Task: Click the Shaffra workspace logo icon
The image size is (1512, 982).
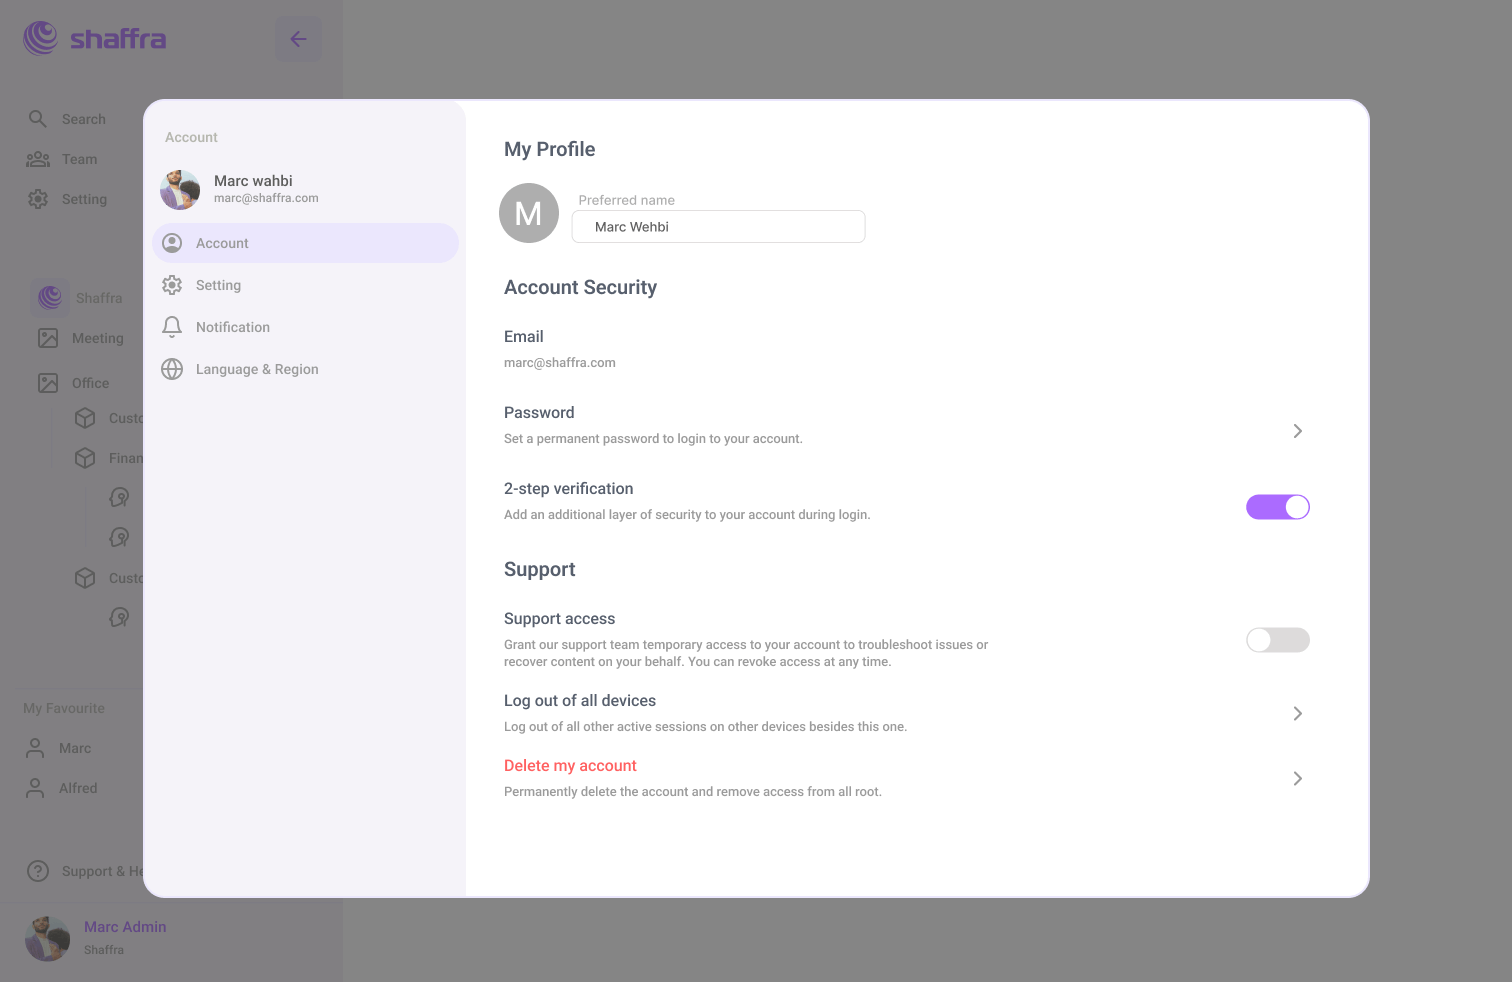Action: point(50,297)
